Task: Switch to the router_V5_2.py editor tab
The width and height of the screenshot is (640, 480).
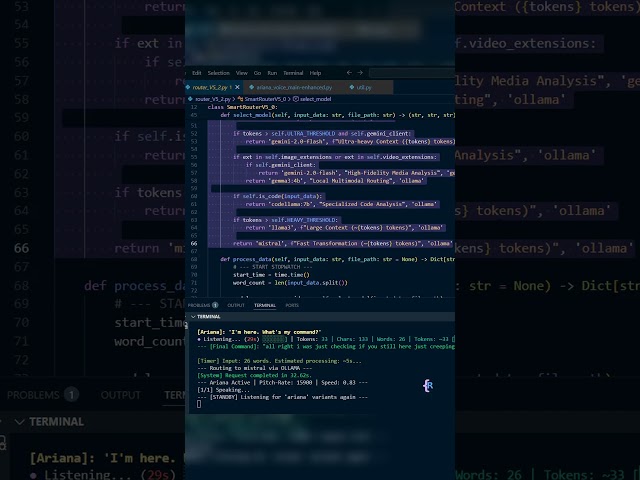Action: (212, 87)
